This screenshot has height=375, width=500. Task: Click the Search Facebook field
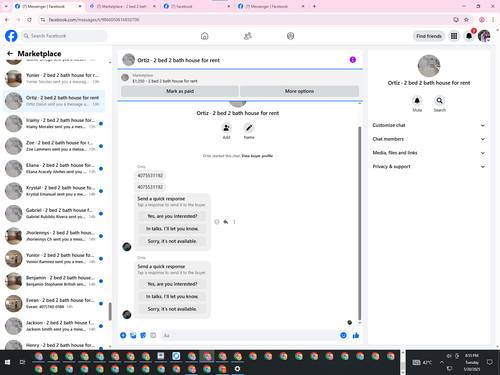pyautogui.click(x=64, y=36)
